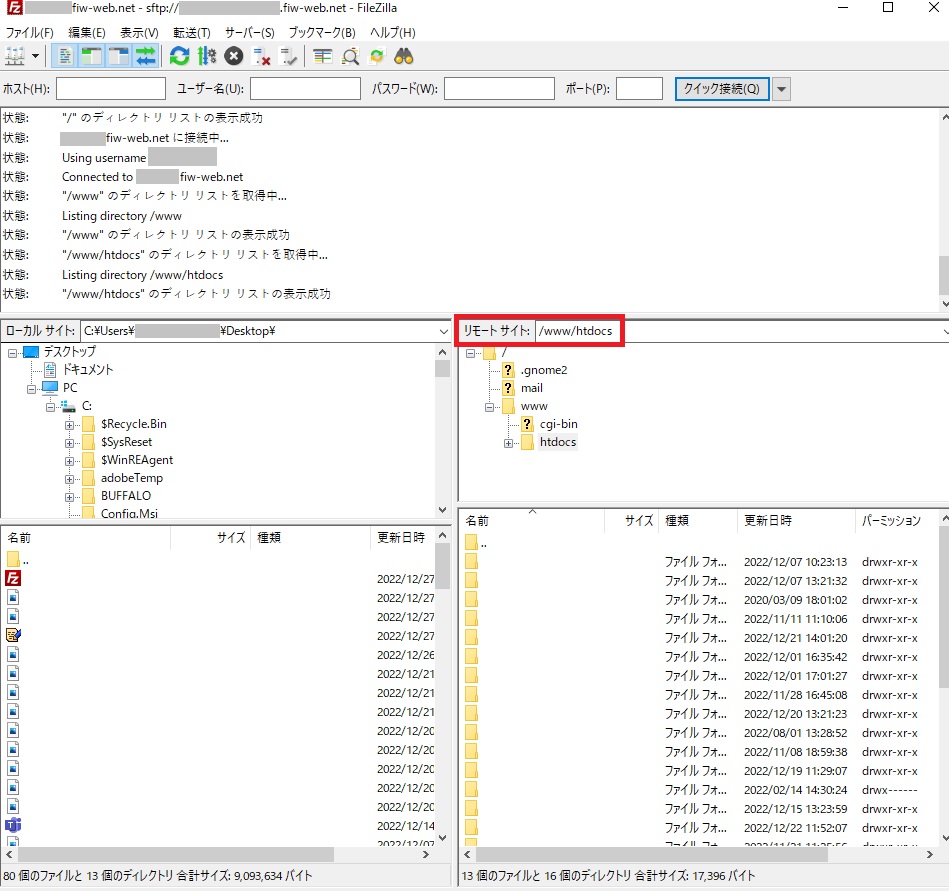Expand adobeTemp folder node

[x=70, y=479]
